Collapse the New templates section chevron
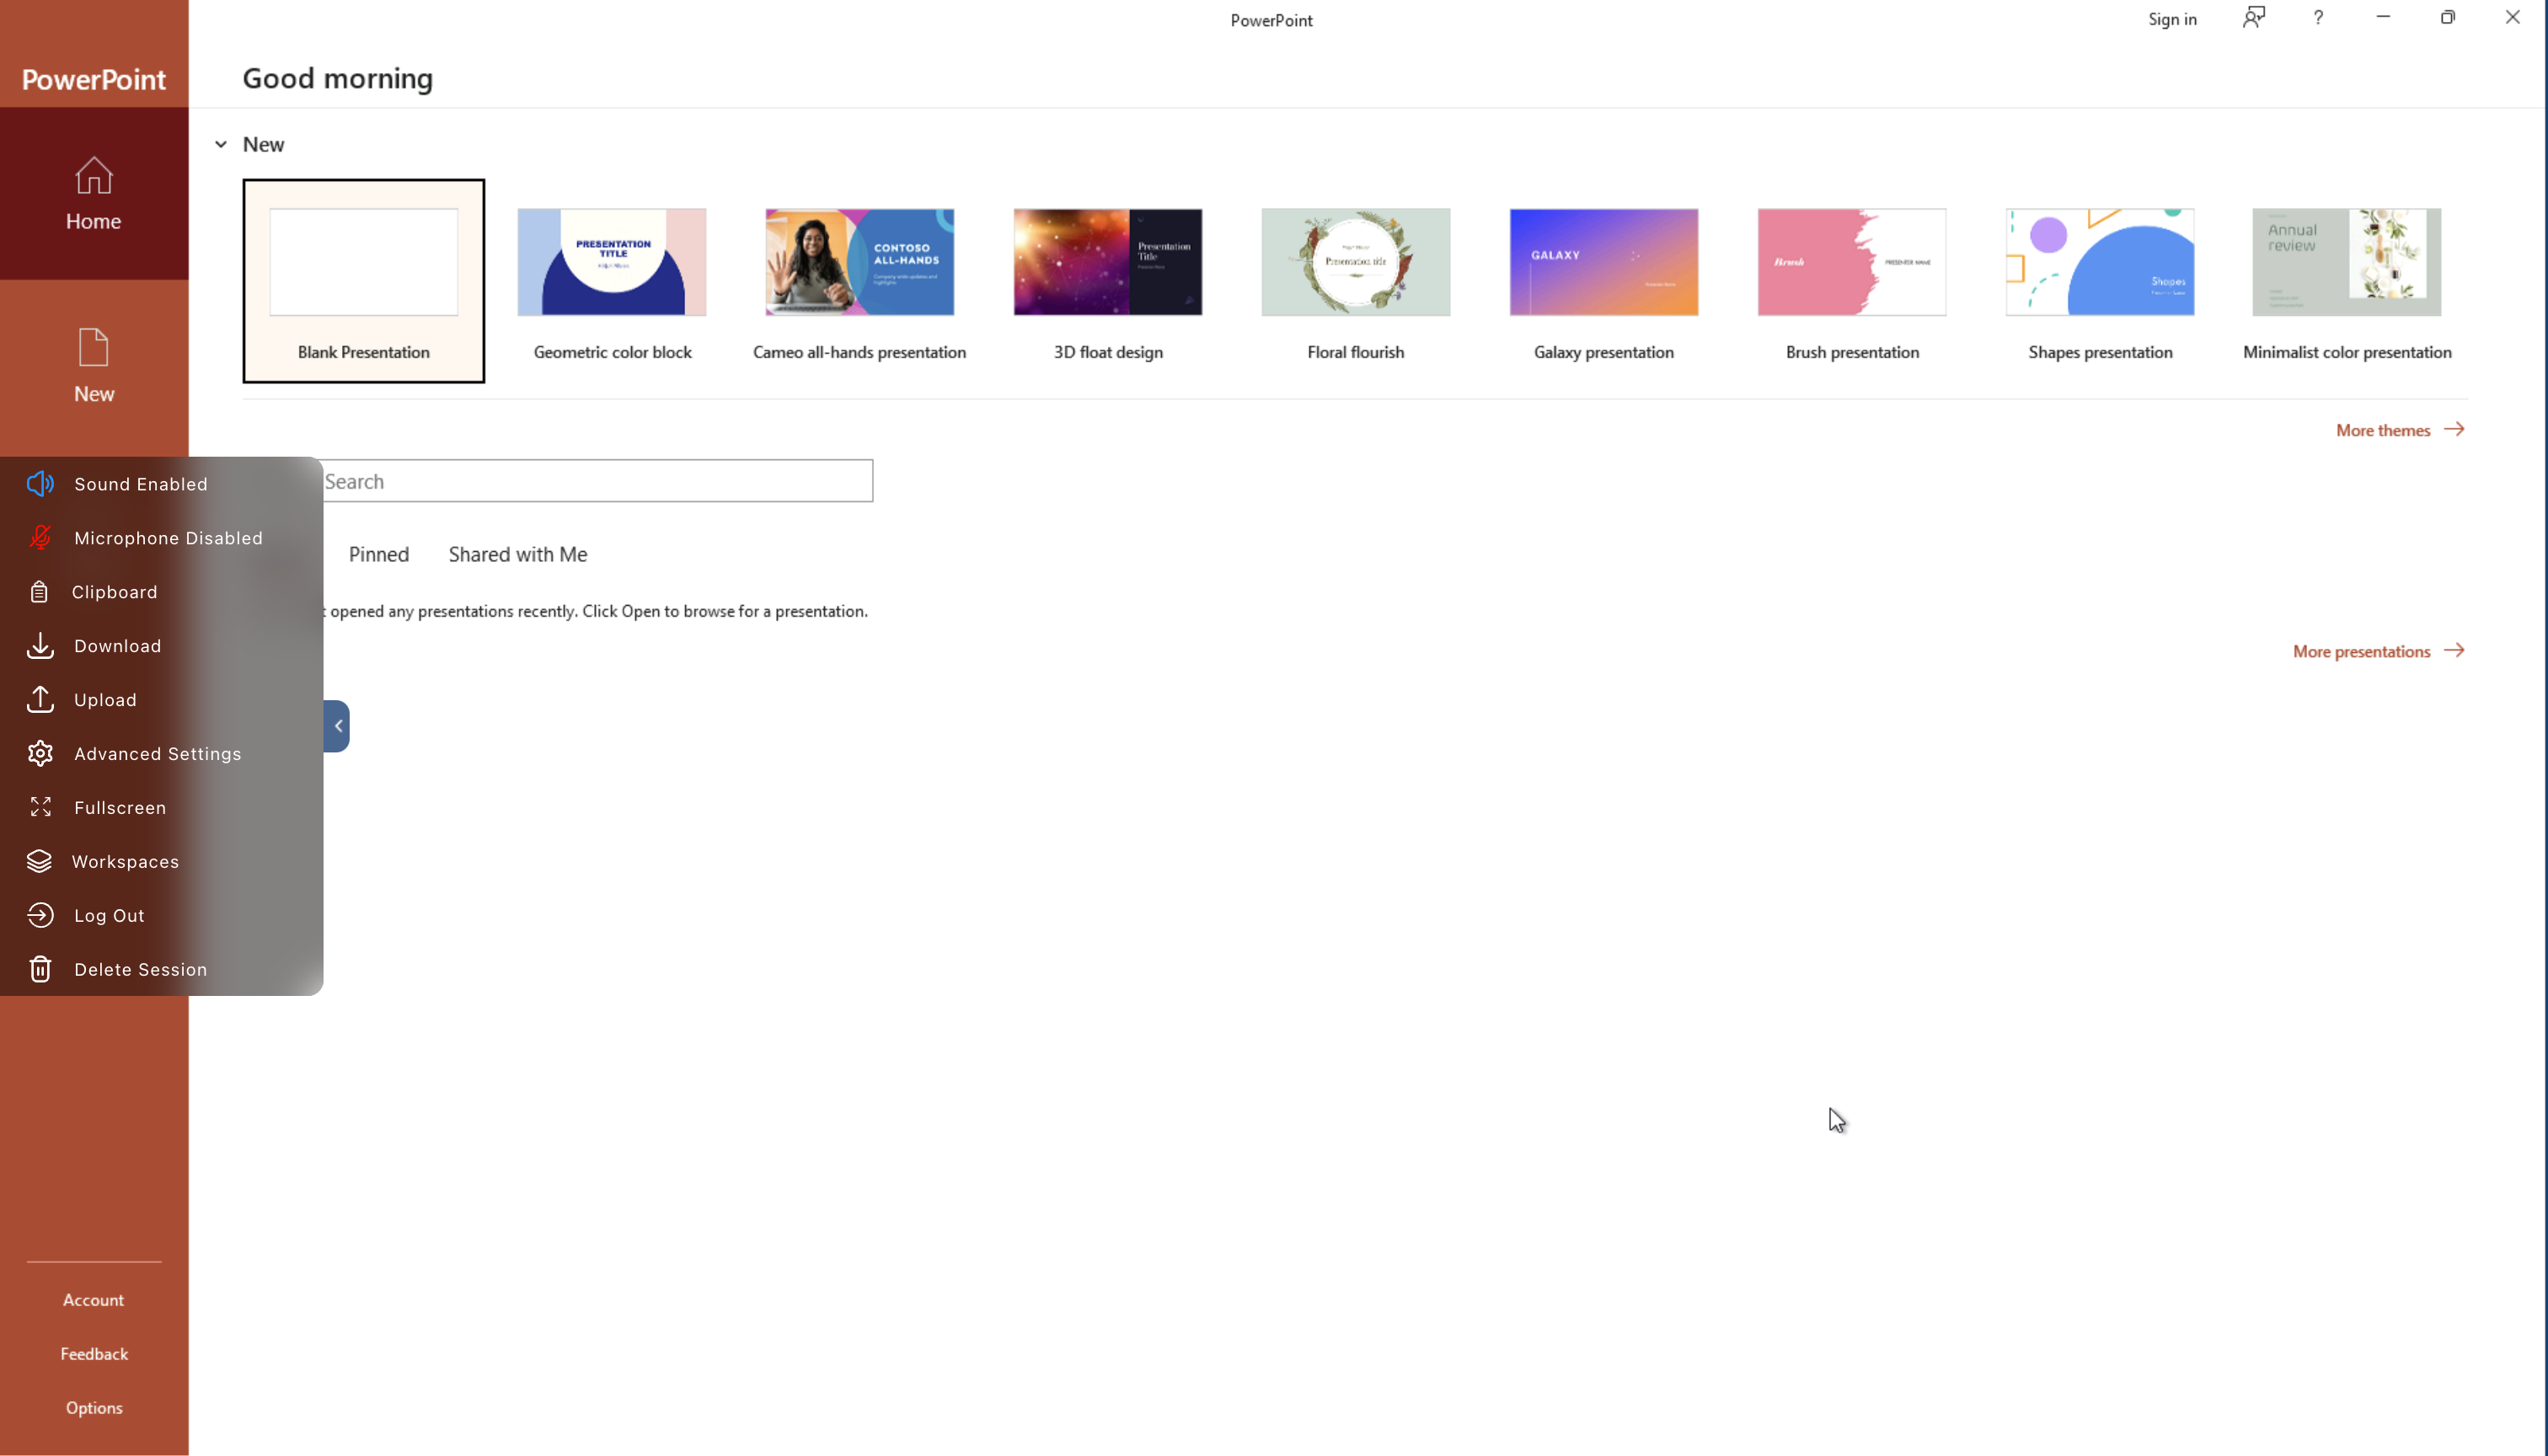This screenshot has height=1456, width=2548. point(221,144)
